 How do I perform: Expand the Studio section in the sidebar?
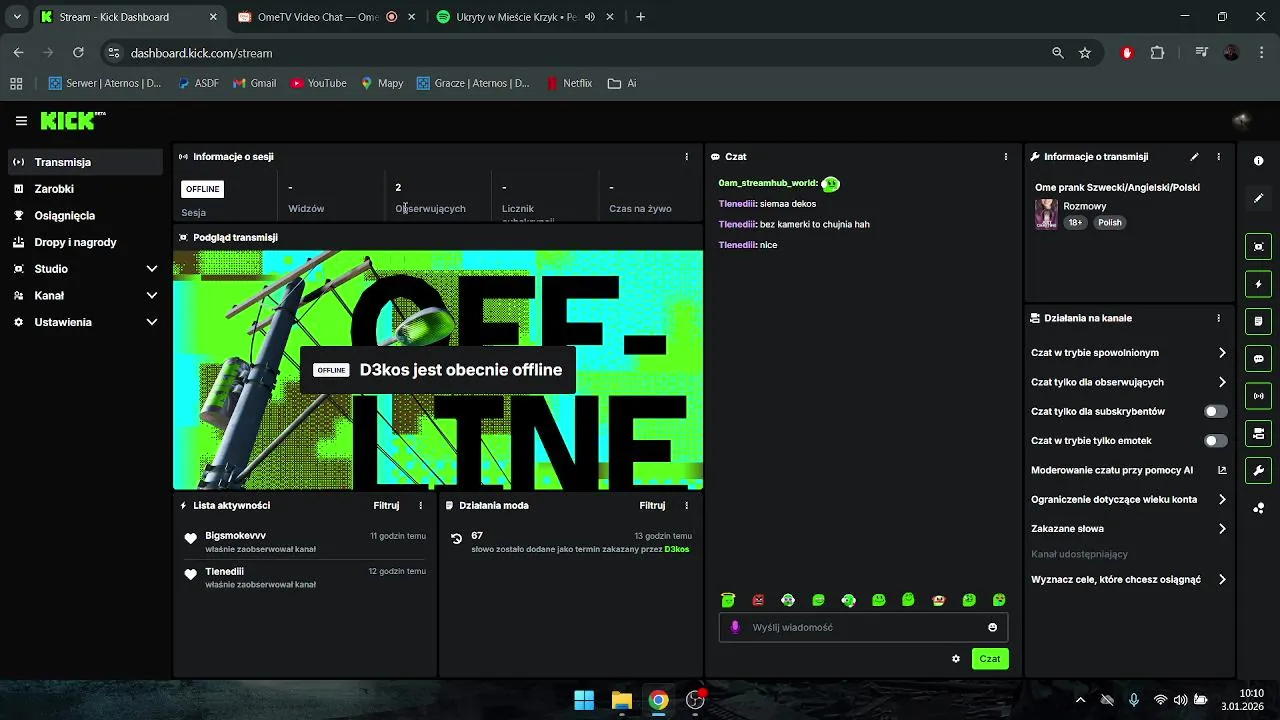(152, 269)
